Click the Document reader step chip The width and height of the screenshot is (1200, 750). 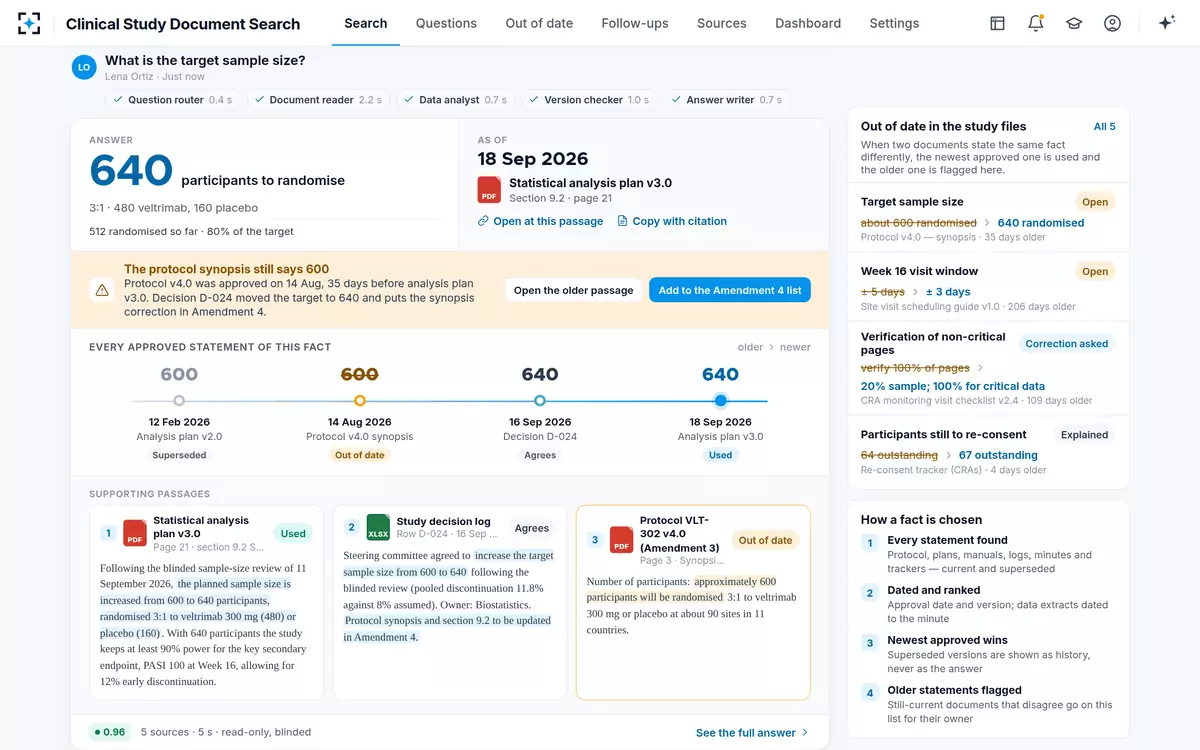[x=318, y=100]
